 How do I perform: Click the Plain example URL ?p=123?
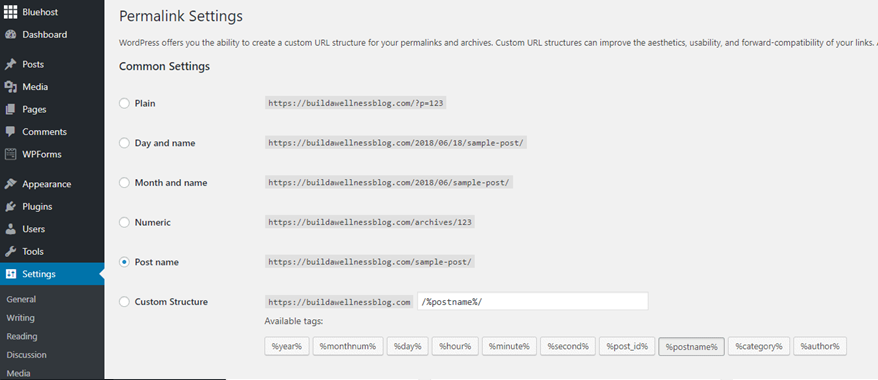click(356, 104)
